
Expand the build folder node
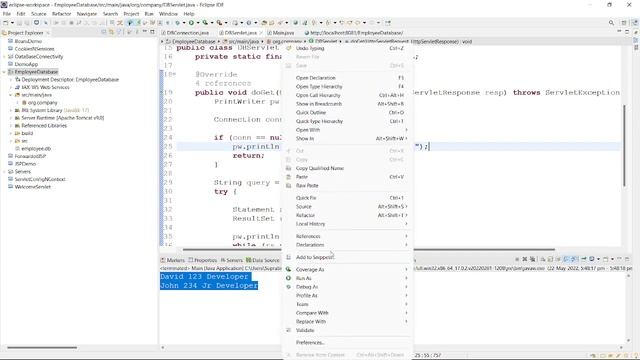11,133
